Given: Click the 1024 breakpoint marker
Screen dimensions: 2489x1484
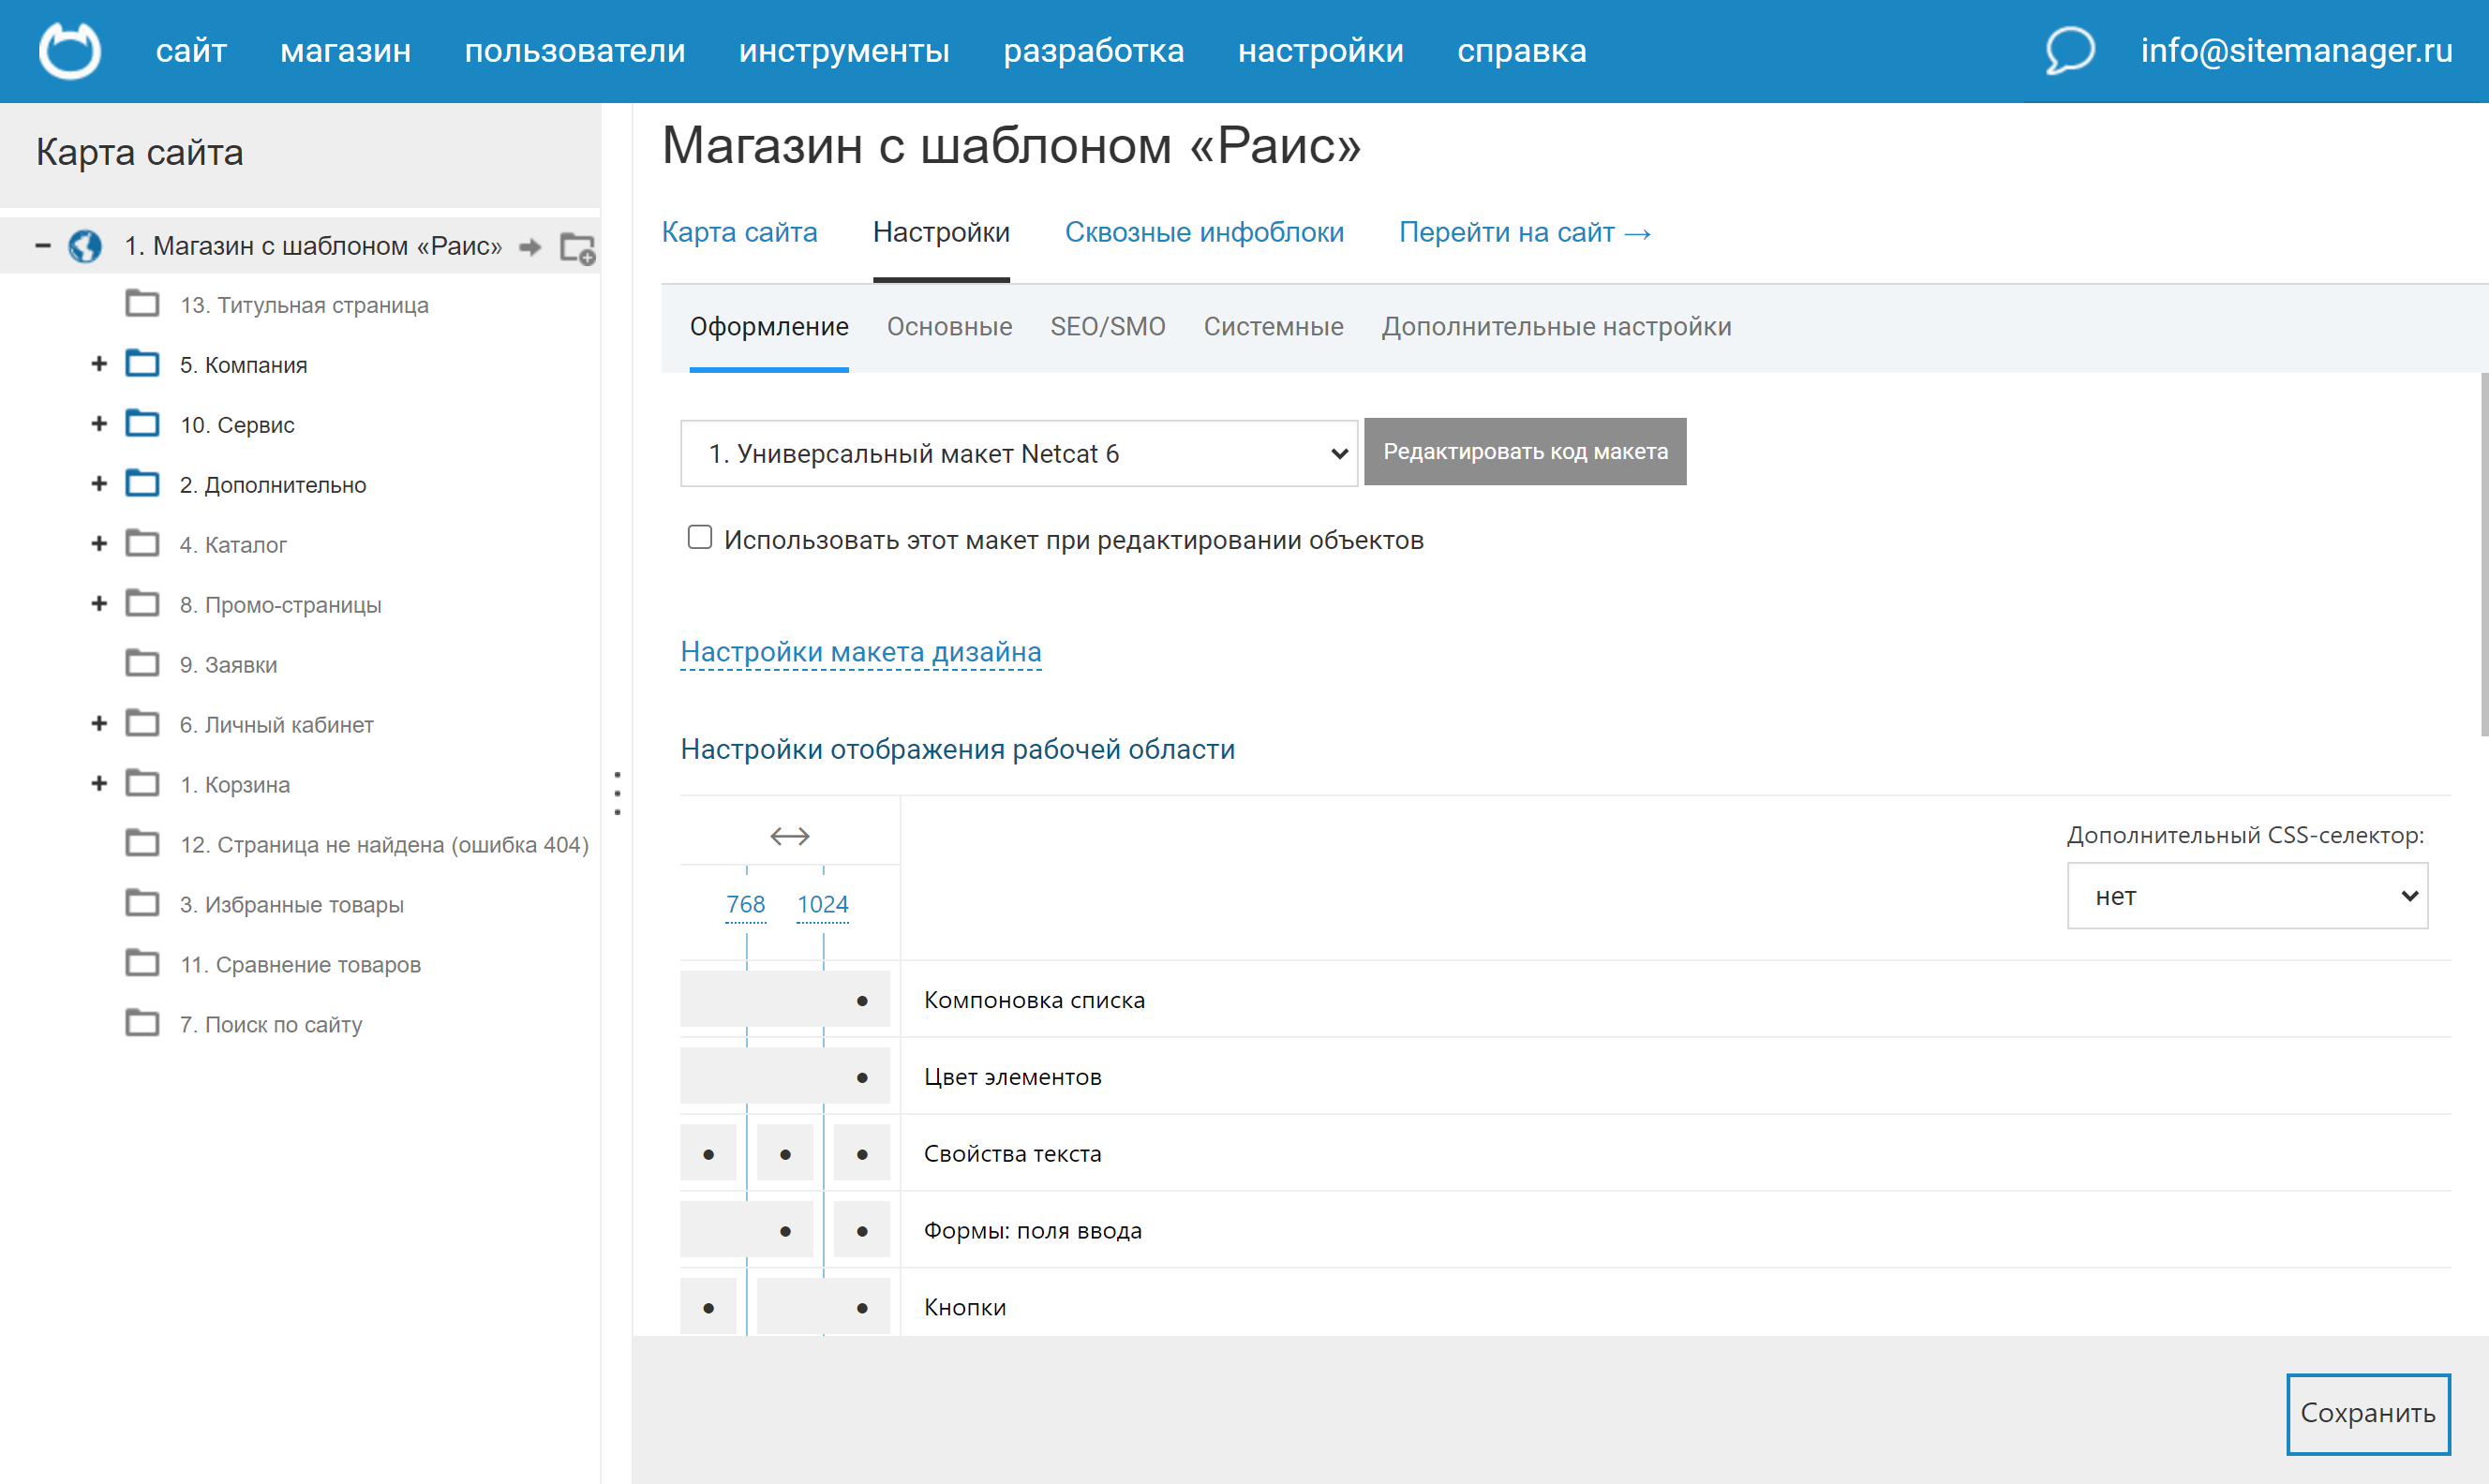Looking at the screenshot, I should click(x=822, y=904).
